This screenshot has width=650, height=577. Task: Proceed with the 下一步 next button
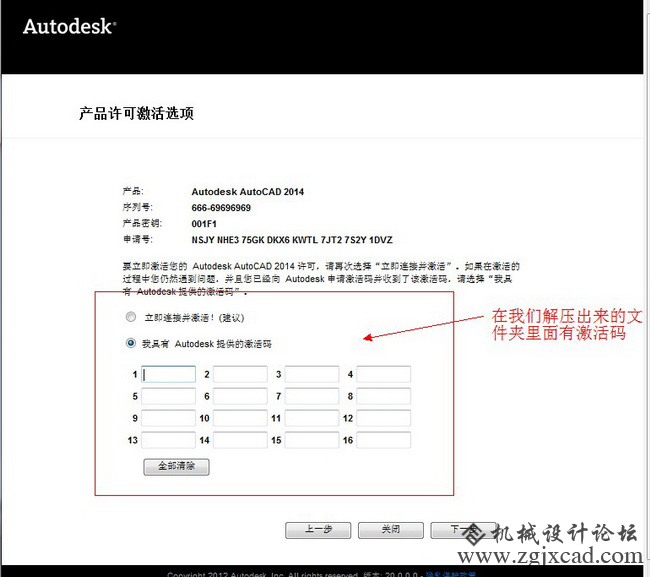[x=463, y=530]
